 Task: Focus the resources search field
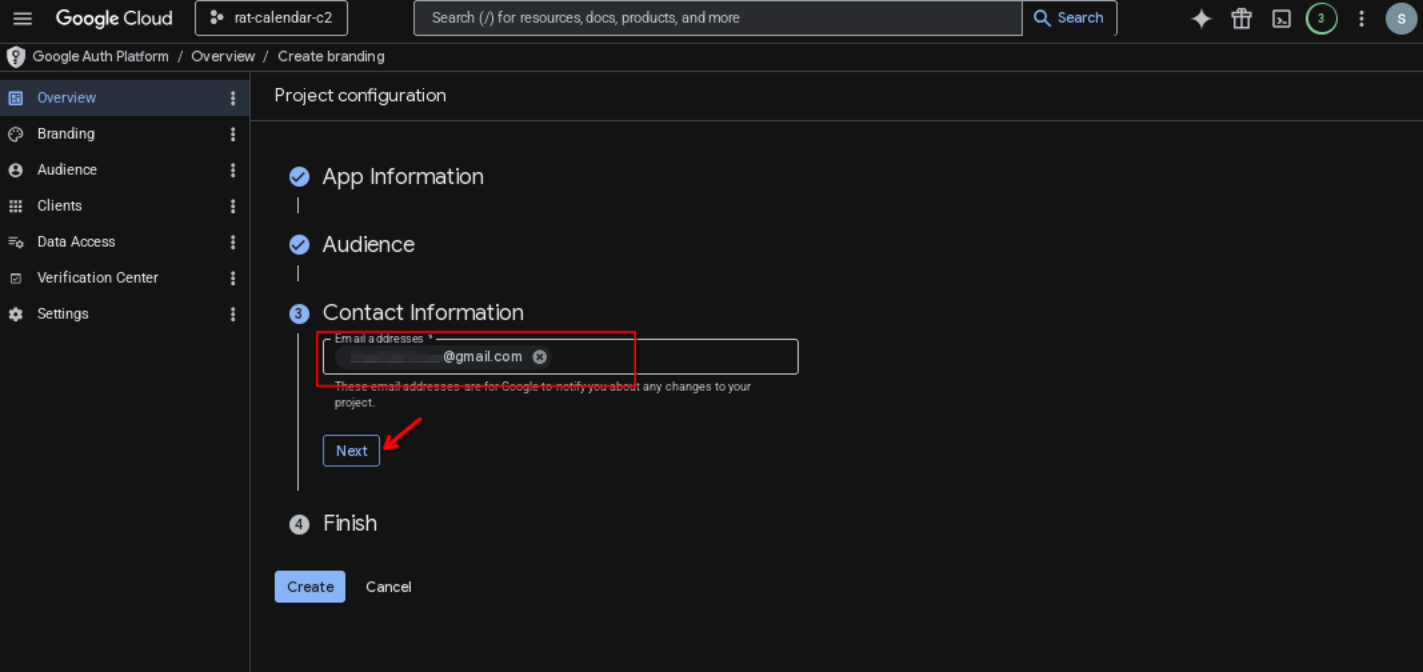click(x=718, y=18)
